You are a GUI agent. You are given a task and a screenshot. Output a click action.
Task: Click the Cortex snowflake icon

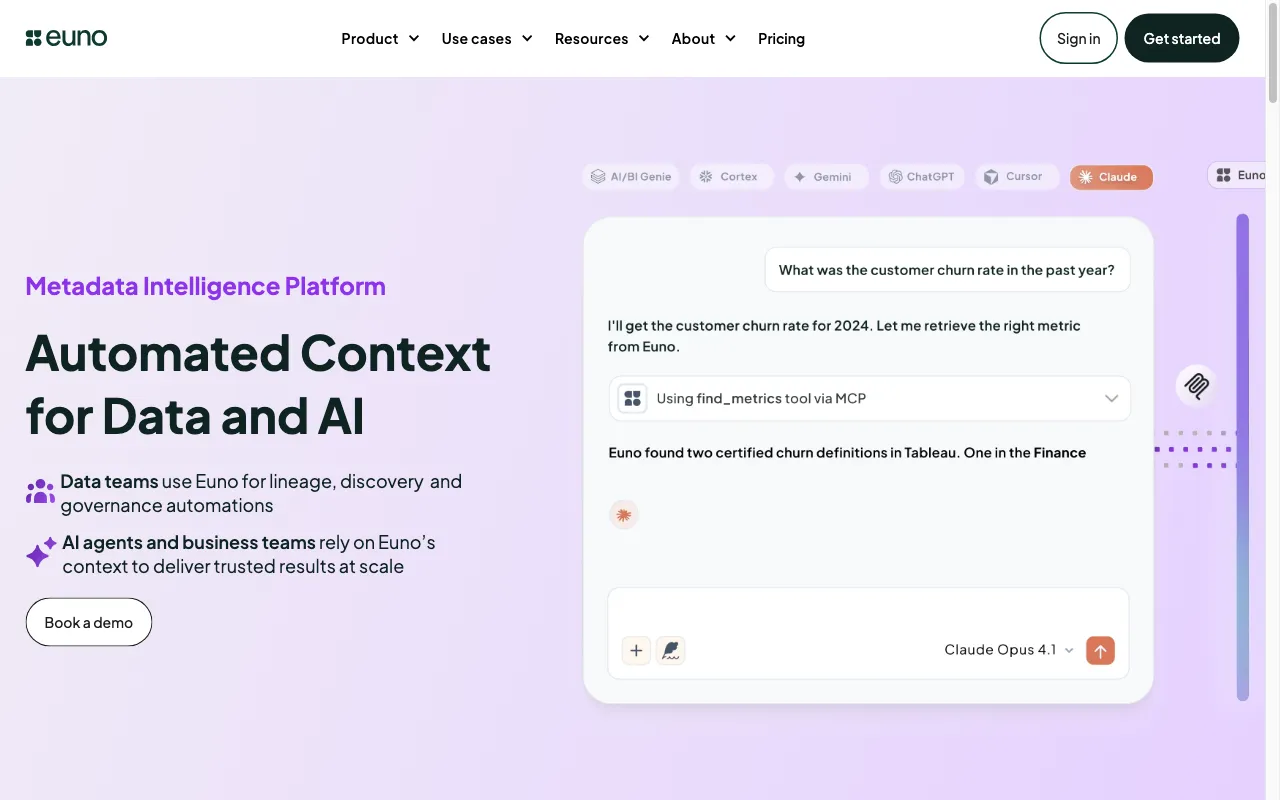click(705, 177)
